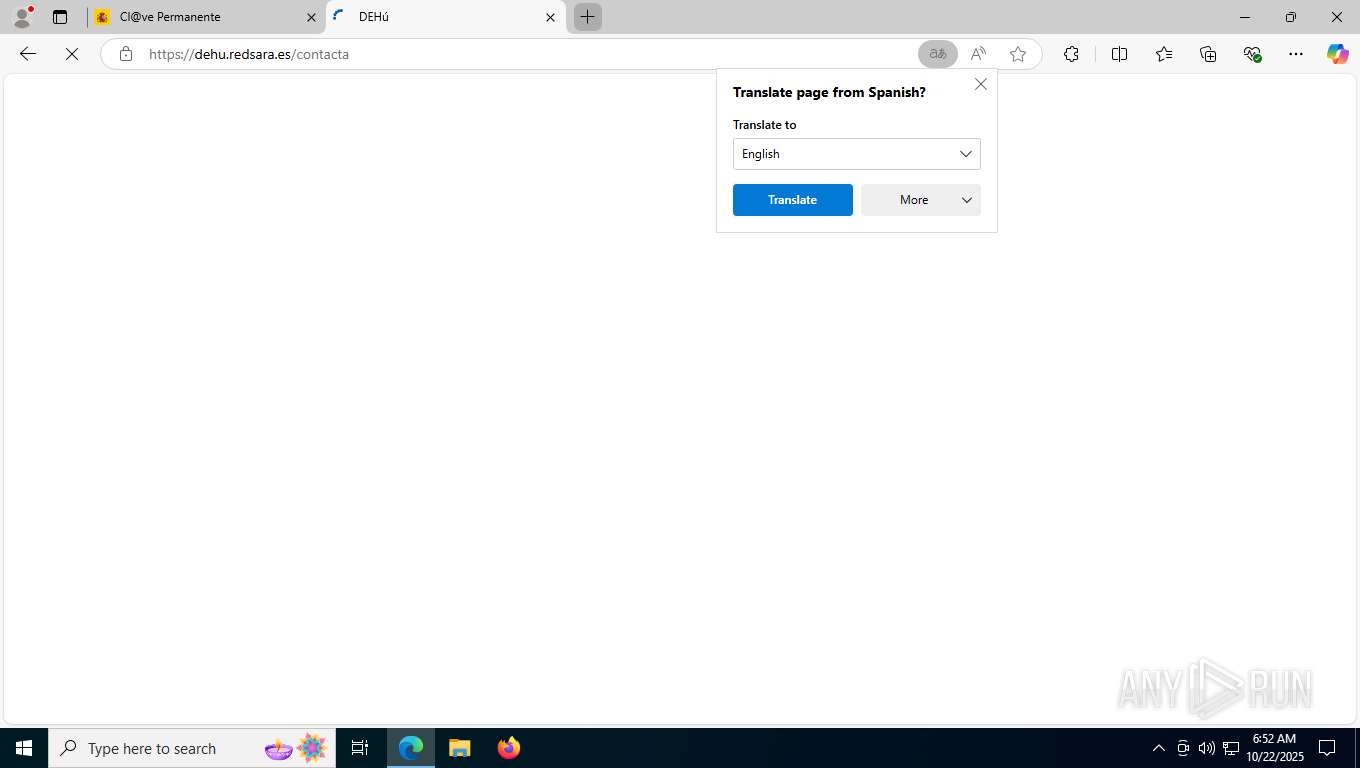Go back to the previous page
The height and width of the screenshot is (768, 1360).
coord(28,54)
